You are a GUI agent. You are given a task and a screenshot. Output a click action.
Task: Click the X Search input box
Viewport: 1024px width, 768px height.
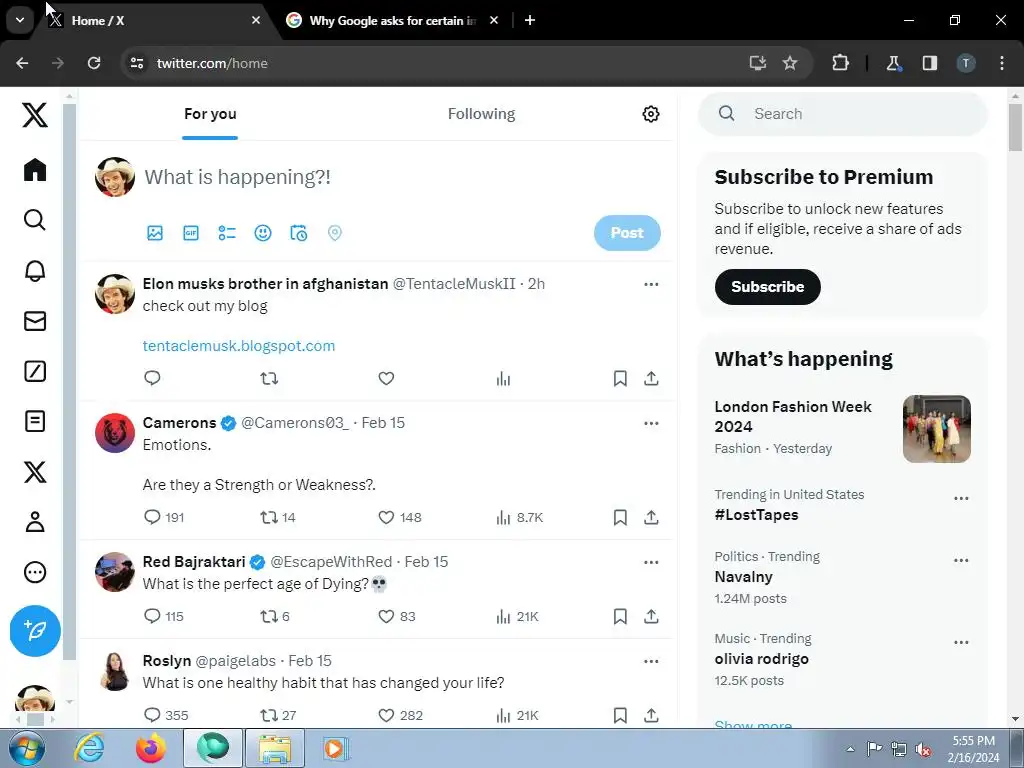click(842, 114)
